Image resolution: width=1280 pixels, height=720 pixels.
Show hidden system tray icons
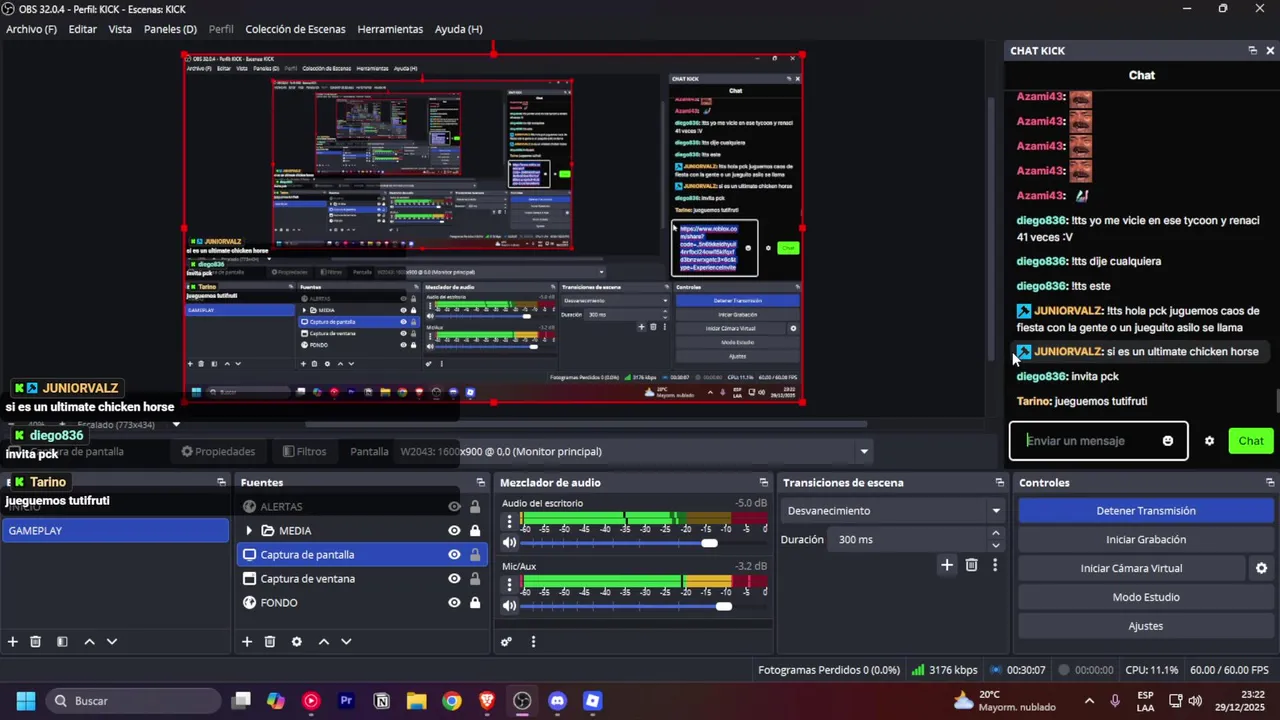point(1089,701)
